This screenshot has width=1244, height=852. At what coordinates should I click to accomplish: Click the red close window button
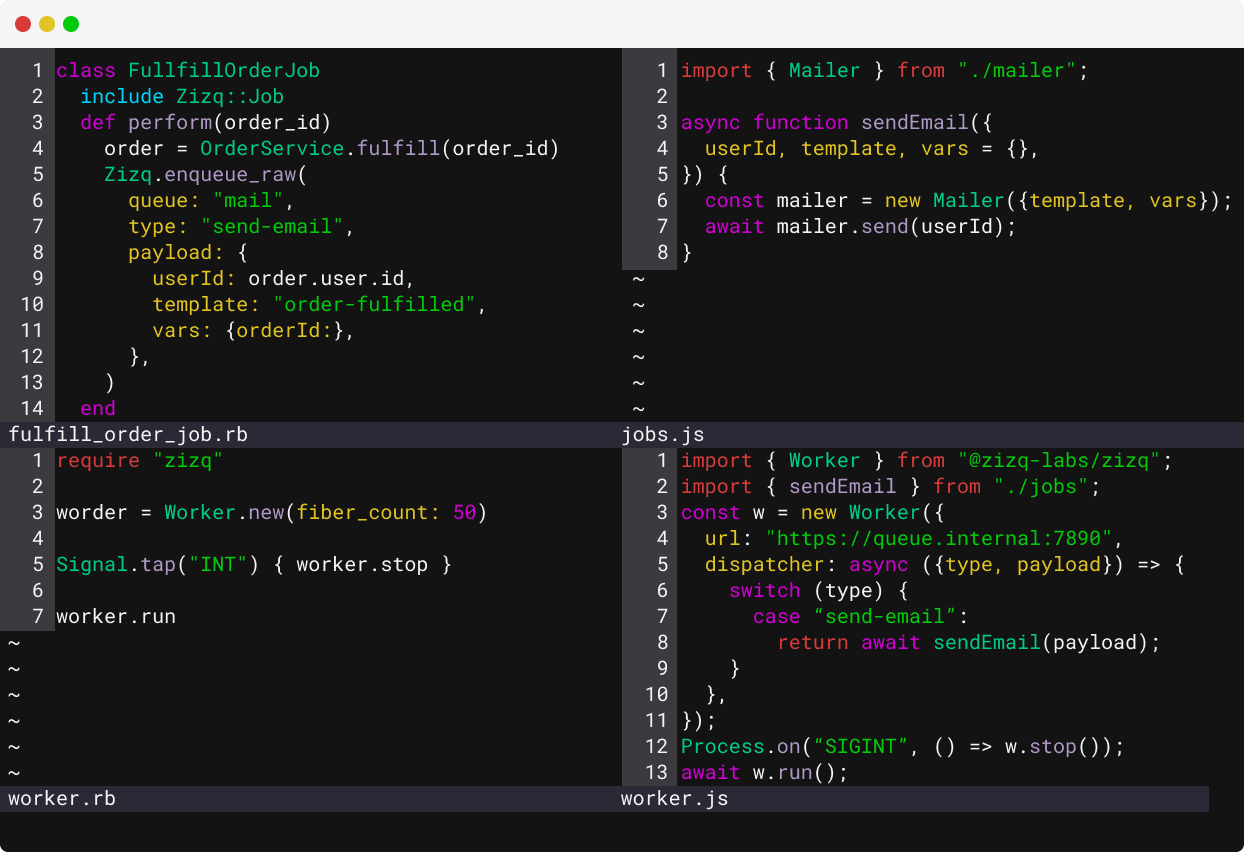tap(23, 24)
